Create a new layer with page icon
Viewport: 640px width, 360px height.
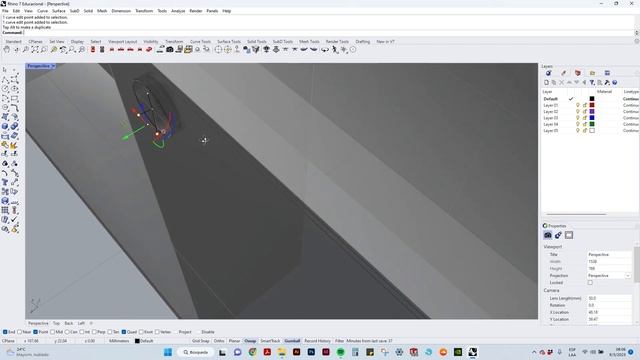(x=547, y=82)
